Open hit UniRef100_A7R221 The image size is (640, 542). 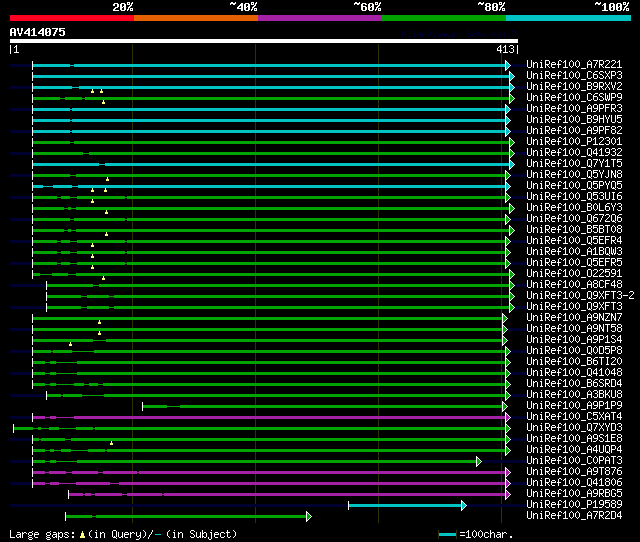tap(573, 64)
